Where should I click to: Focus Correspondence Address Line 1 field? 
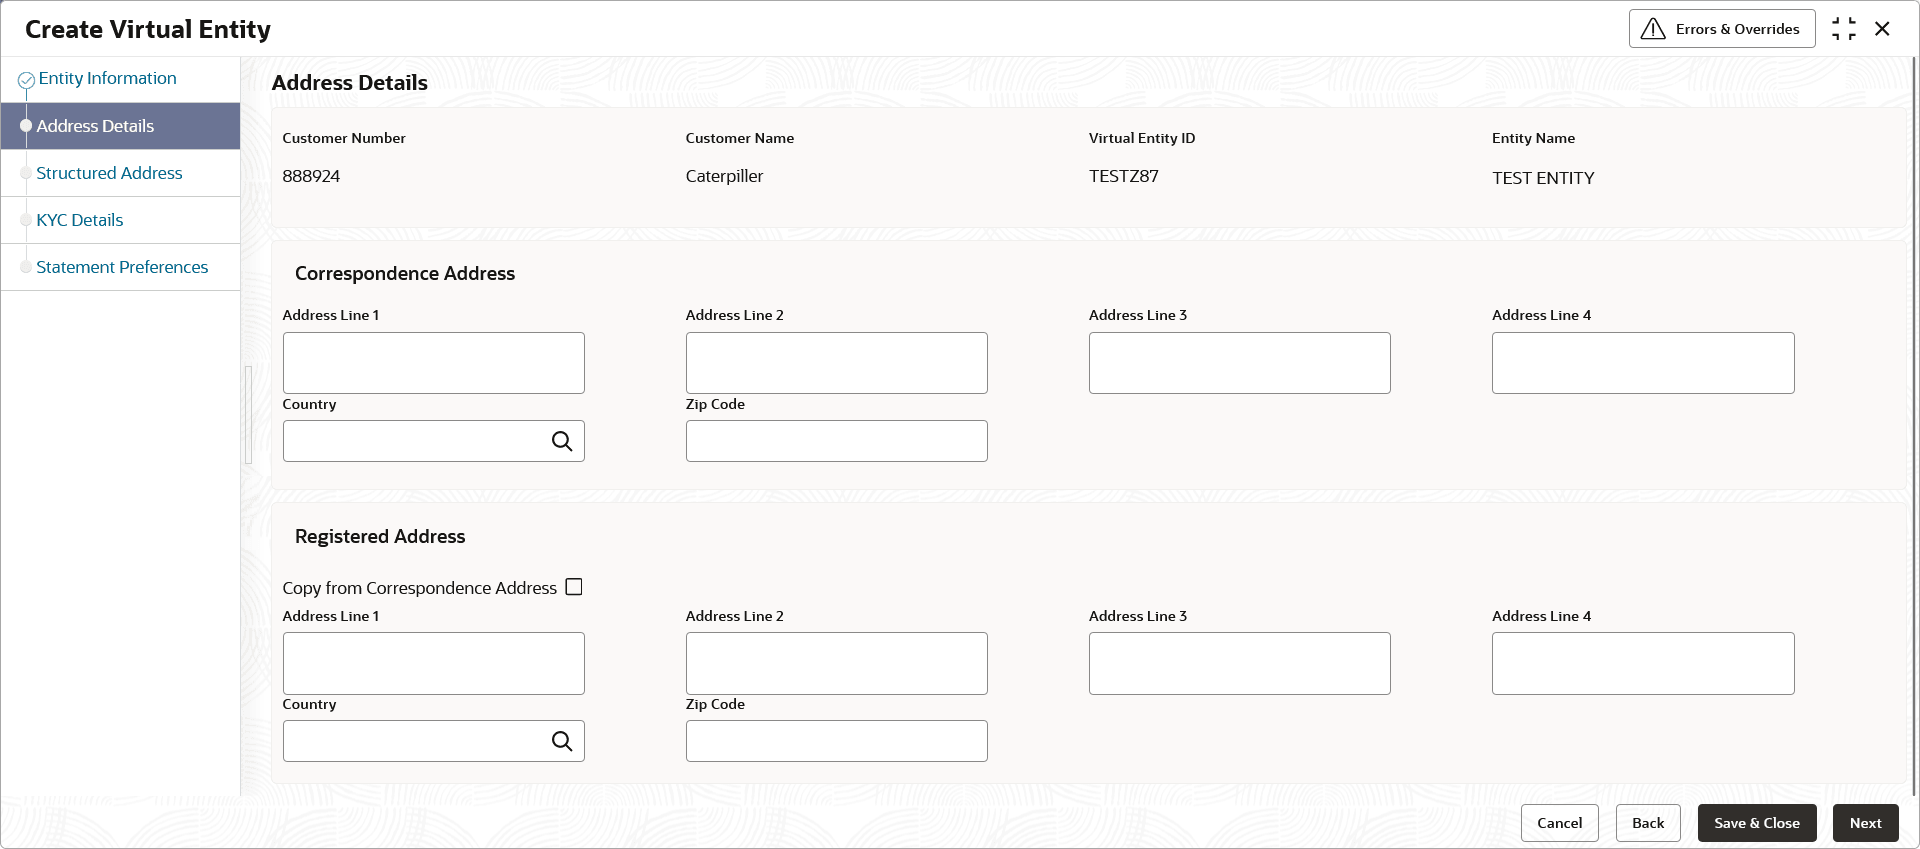coord(434,363)
